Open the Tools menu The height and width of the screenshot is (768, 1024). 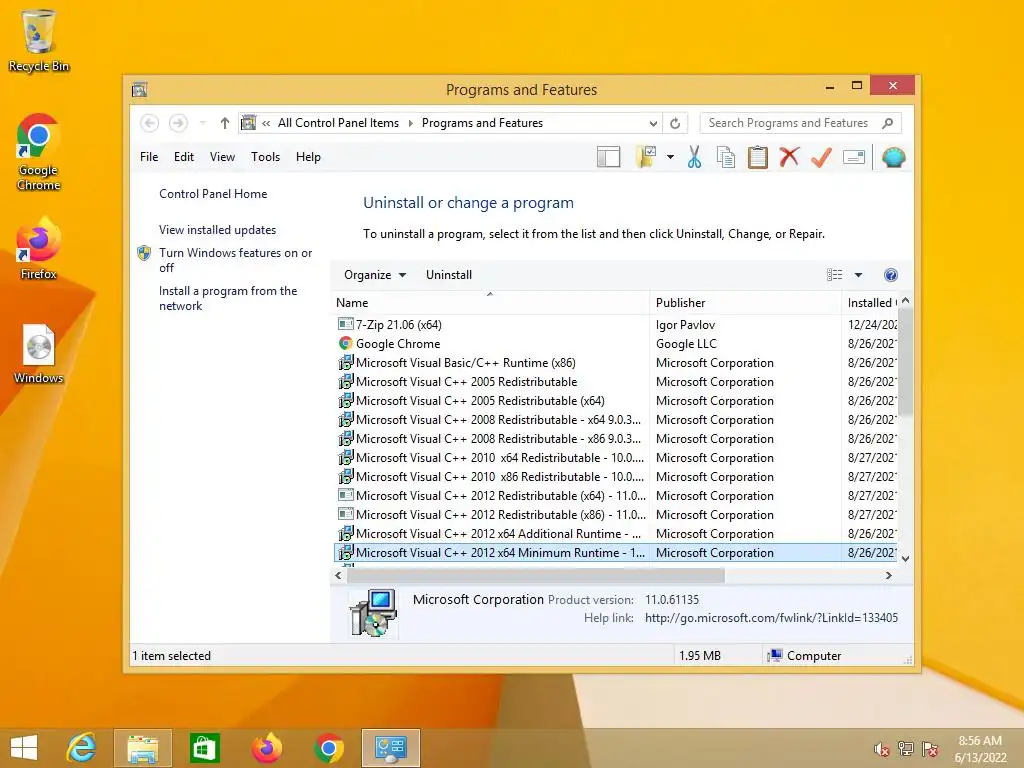point(265,157)
